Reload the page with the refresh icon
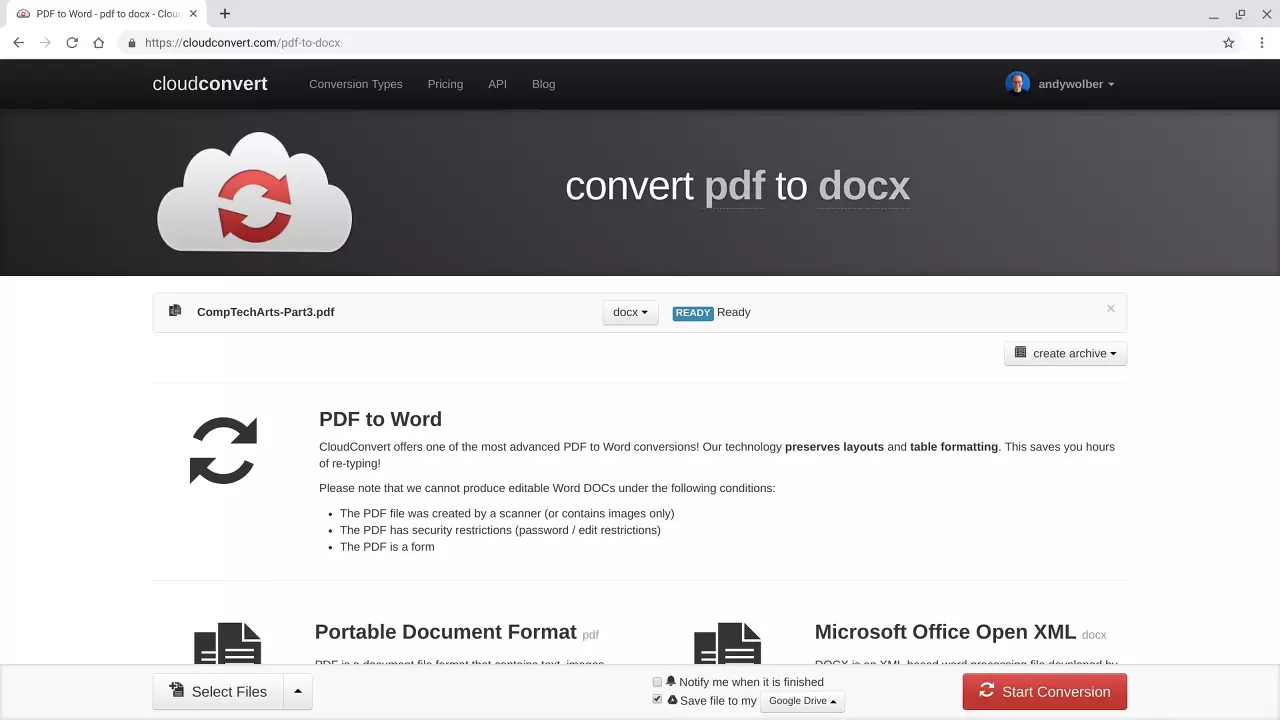1280x720 pixels. (72, 43)
